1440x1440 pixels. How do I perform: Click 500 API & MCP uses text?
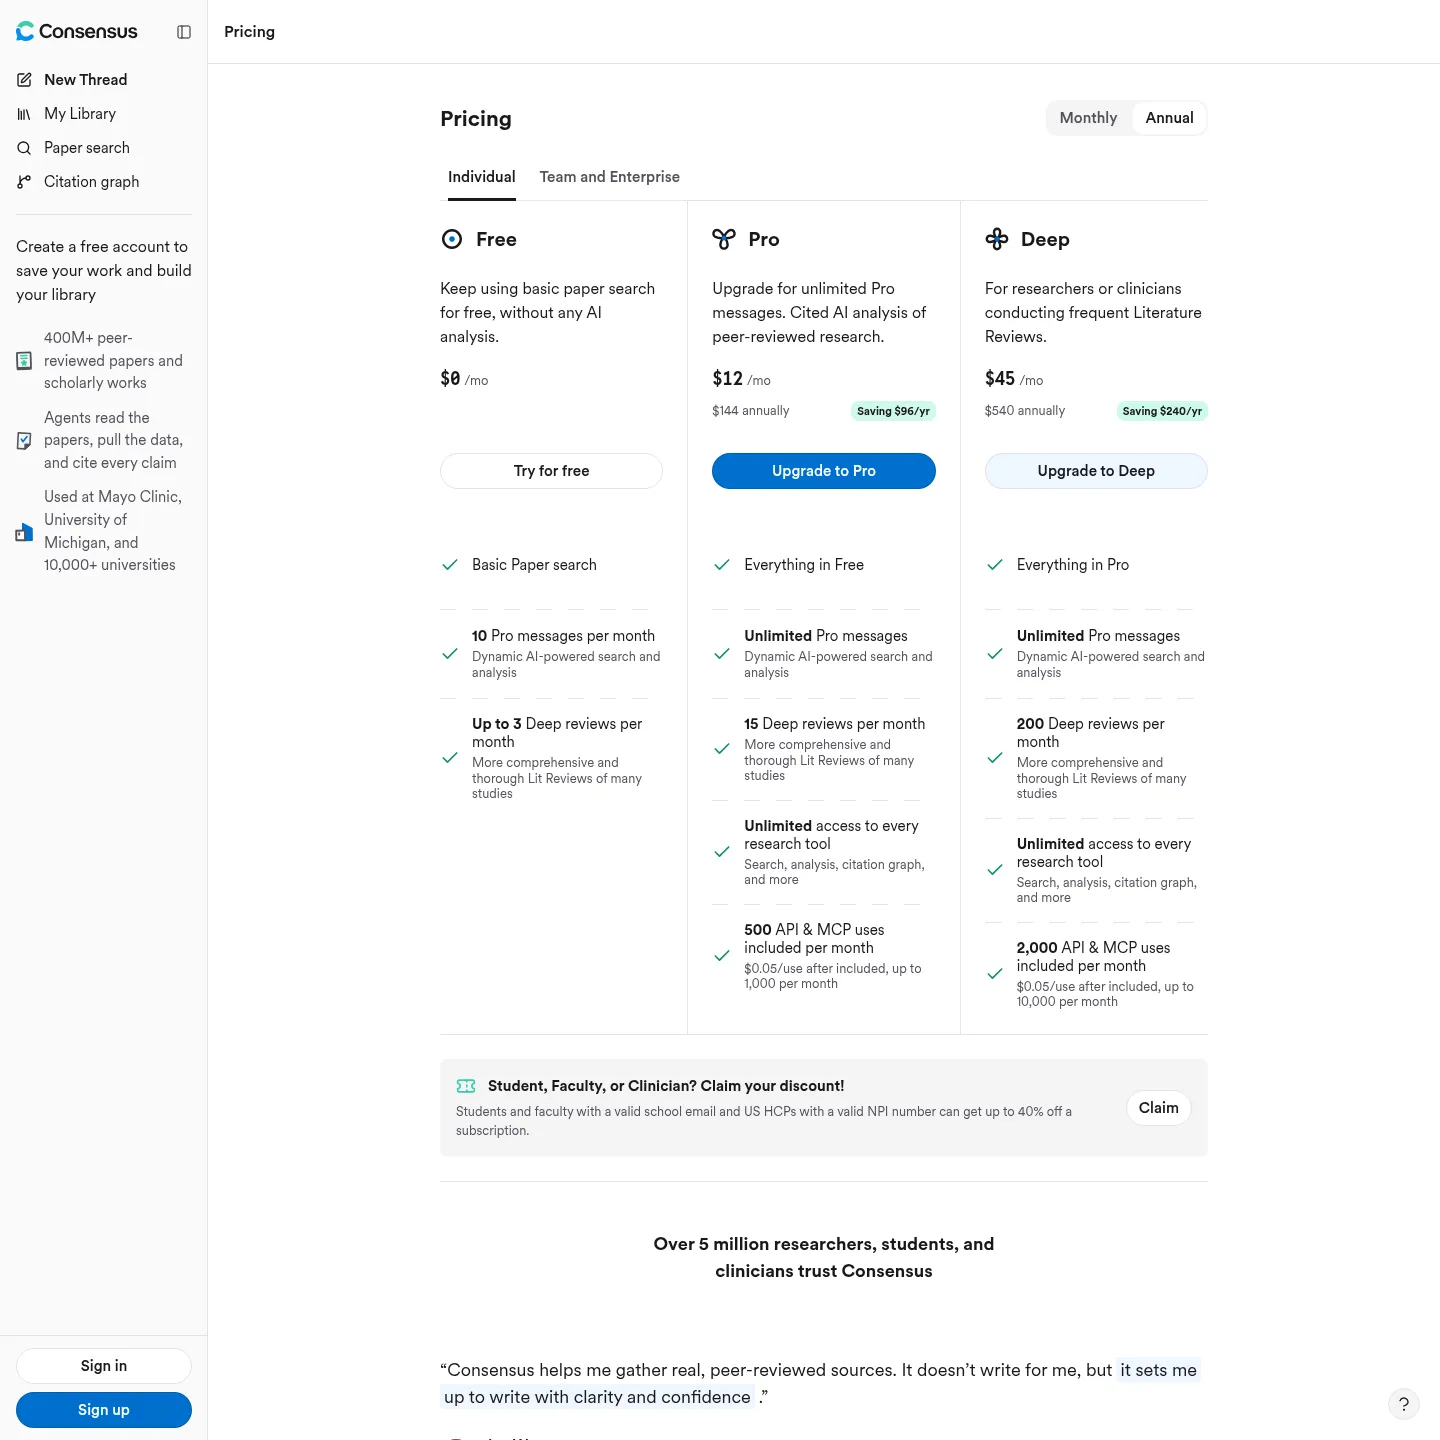click(814, 939)
